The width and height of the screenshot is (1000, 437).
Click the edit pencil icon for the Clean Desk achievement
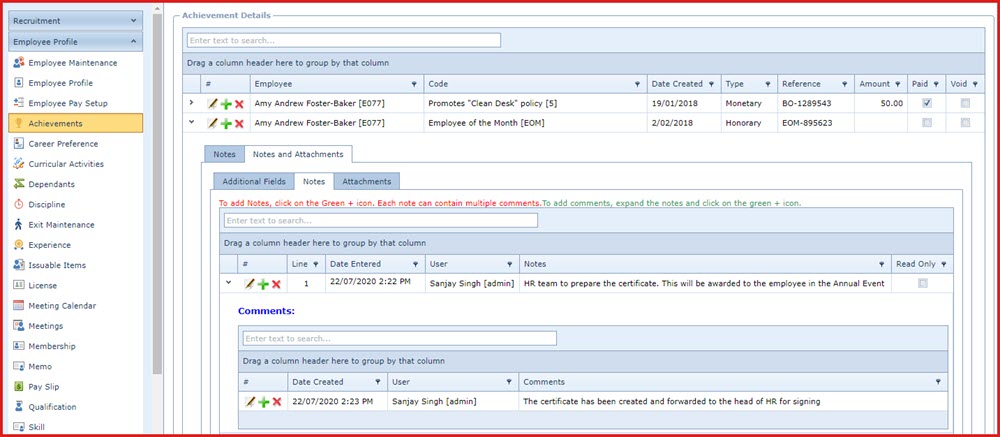click(x=212, y=103)
